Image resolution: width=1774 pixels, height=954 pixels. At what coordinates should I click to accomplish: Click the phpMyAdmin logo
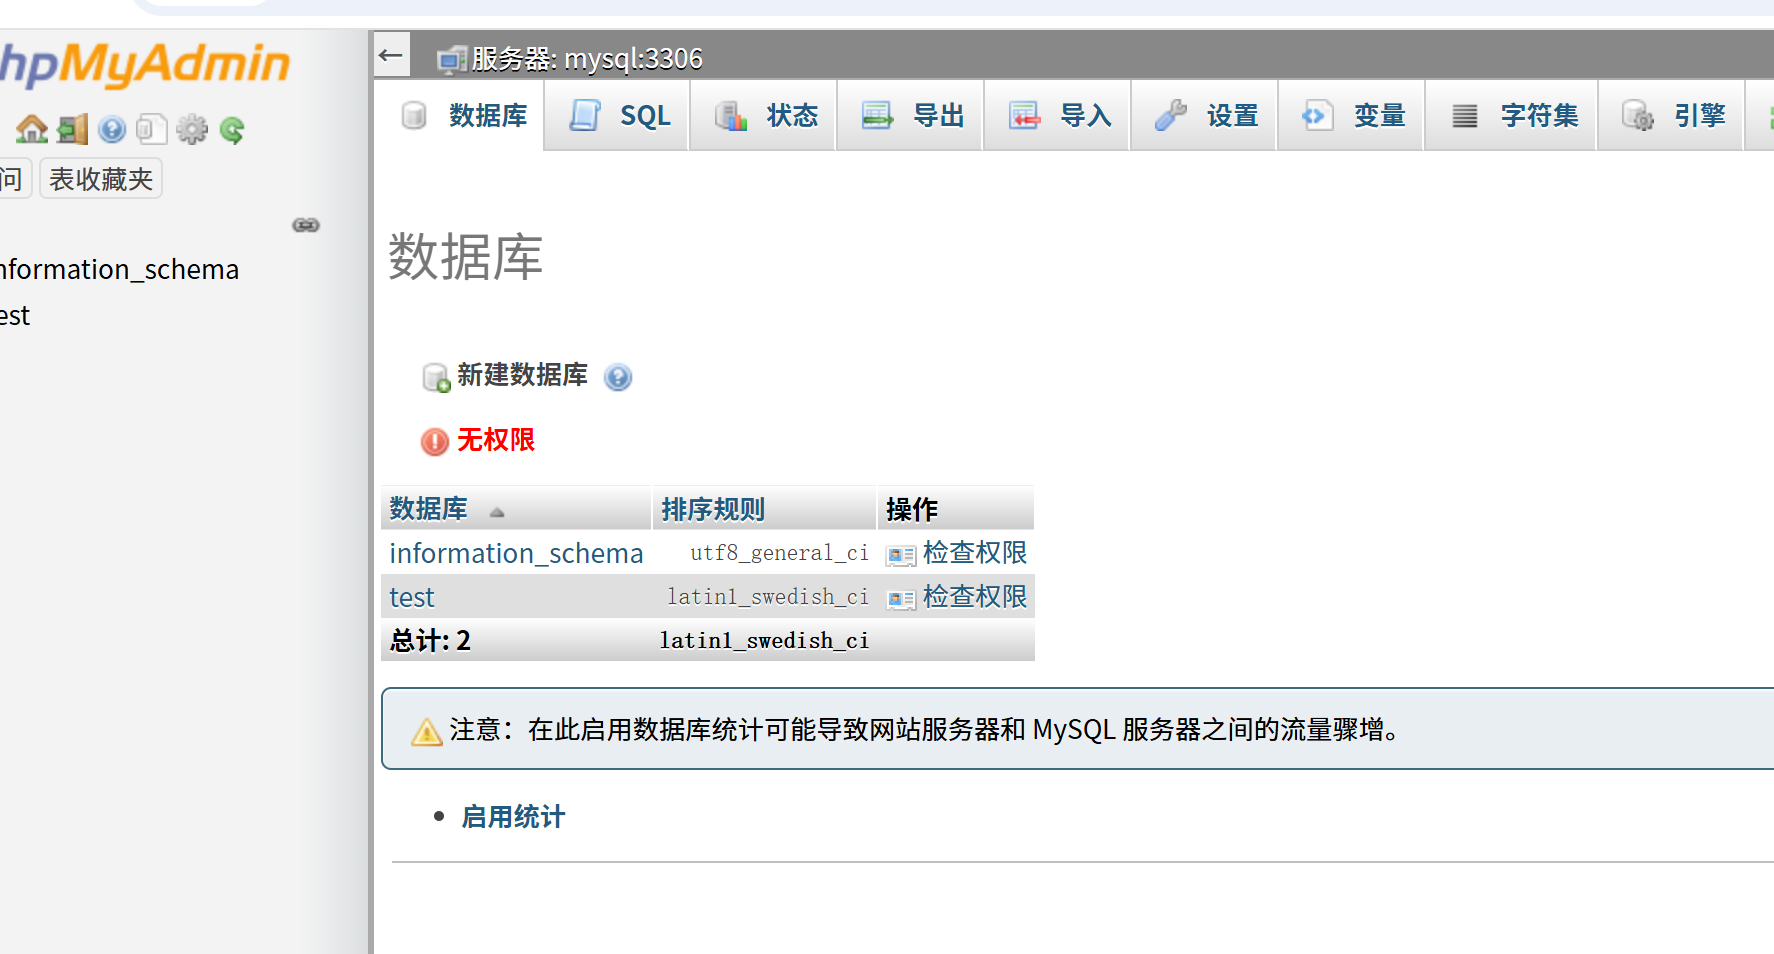145,64
